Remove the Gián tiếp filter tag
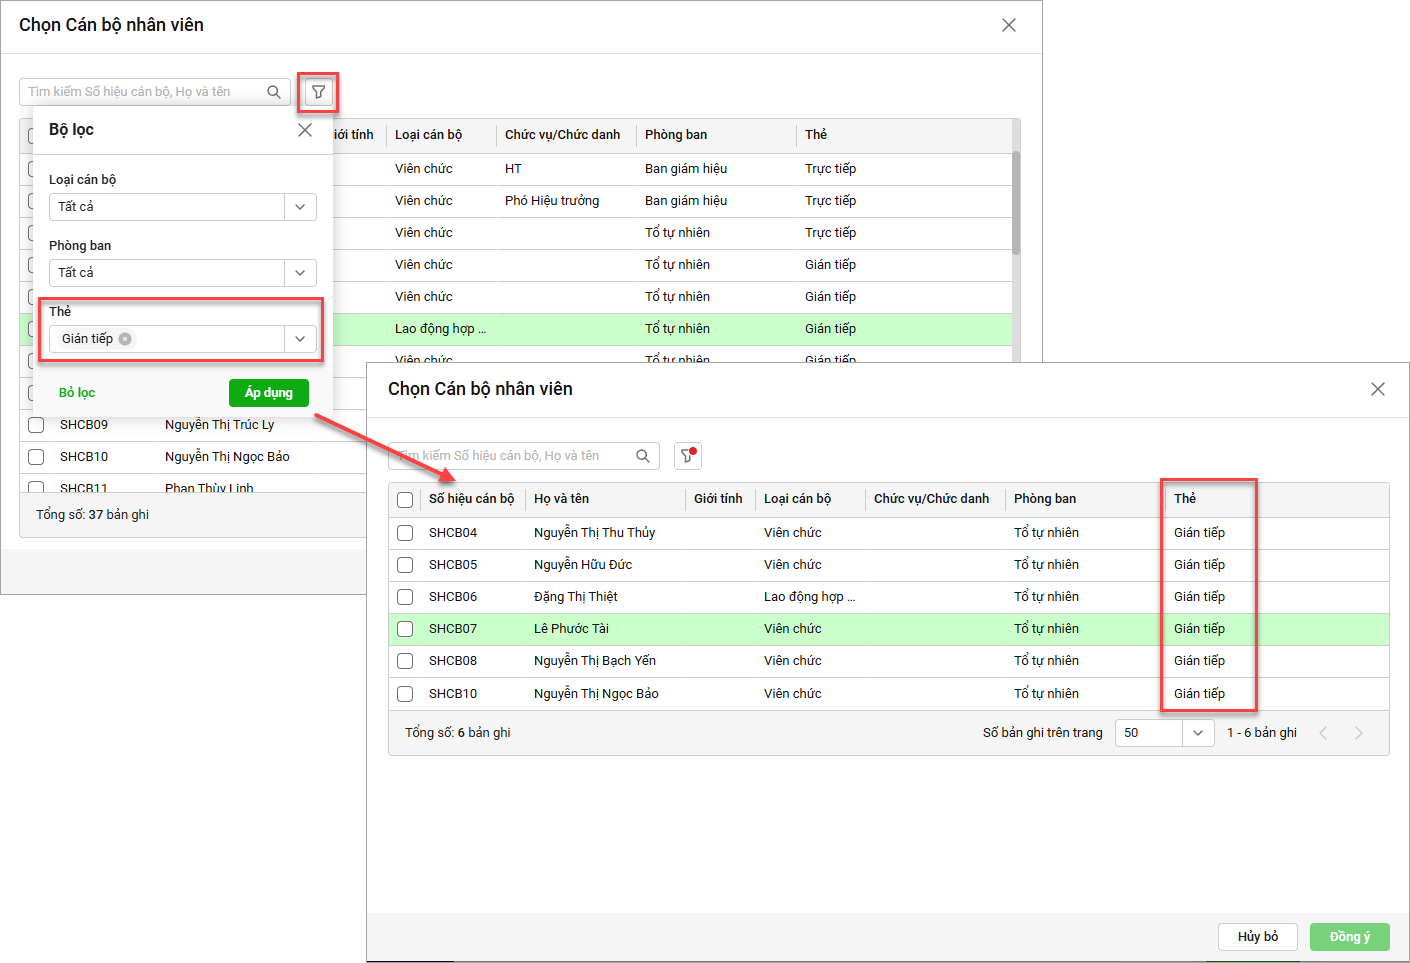 coord(125,339)
